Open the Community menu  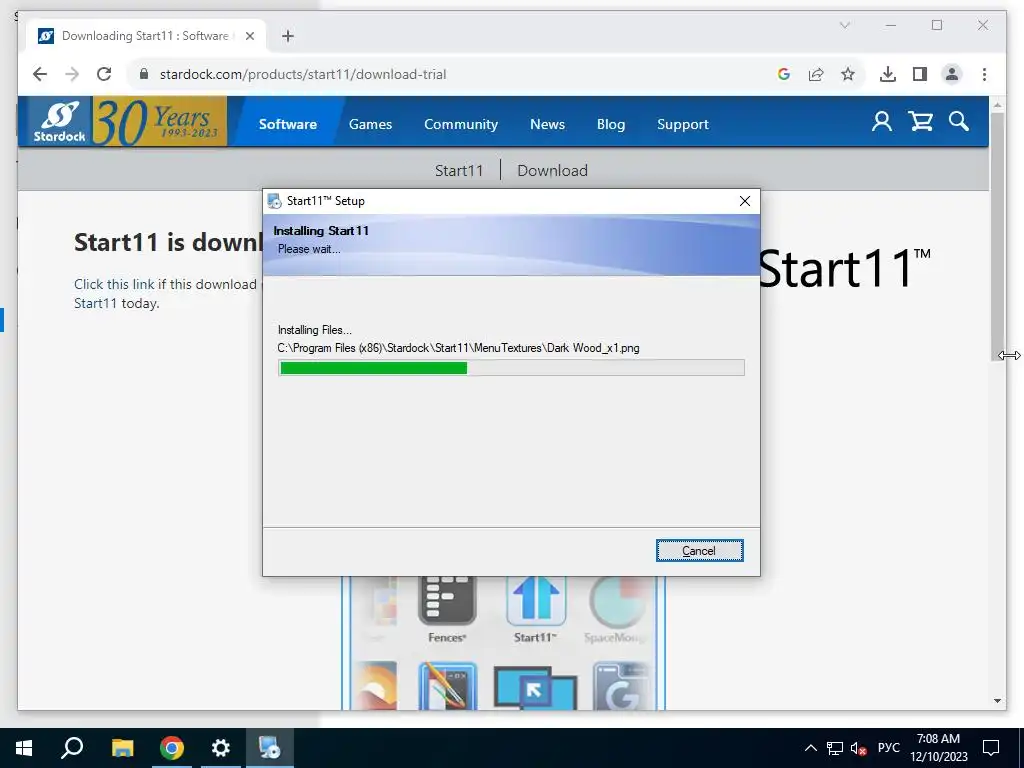pos(460,124)
